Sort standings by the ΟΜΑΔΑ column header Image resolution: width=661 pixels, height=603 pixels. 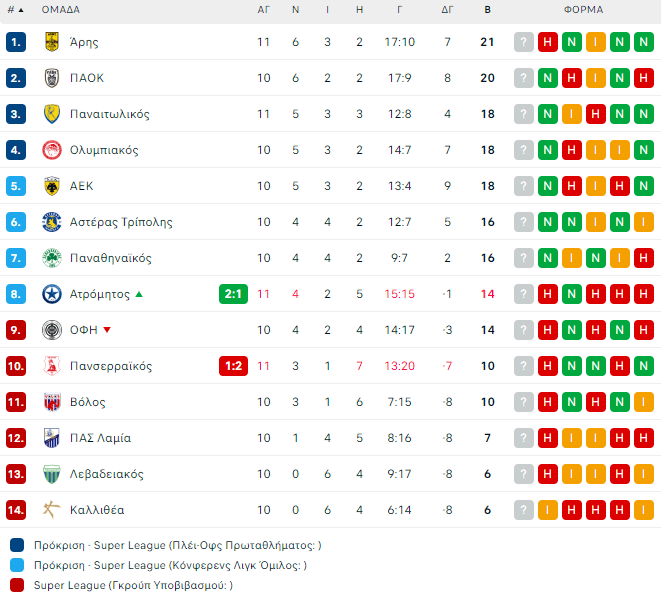pyautogui.click(x=61, y=10)
